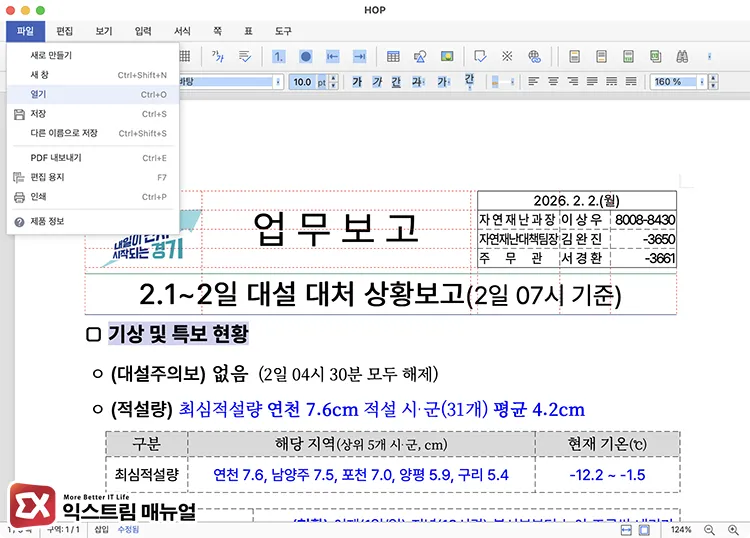Screen dimensions: 750x538
Task: Open the 도구 menu
Action: [x=283, y=31]
